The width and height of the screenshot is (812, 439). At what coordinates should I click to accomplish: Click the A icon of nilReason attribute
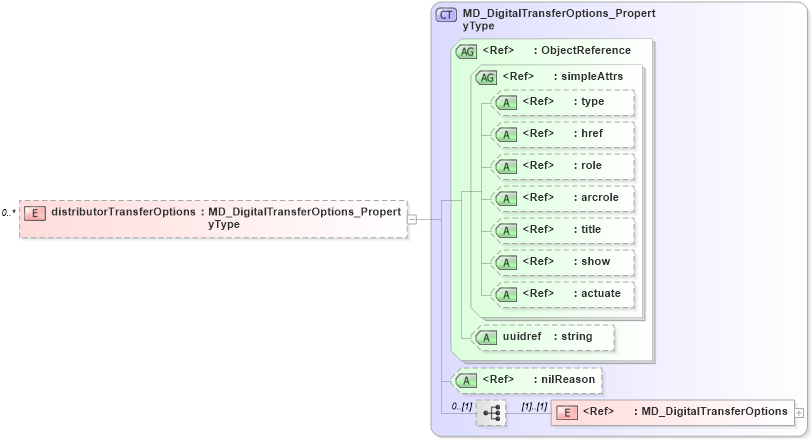[x=466, y=381]
